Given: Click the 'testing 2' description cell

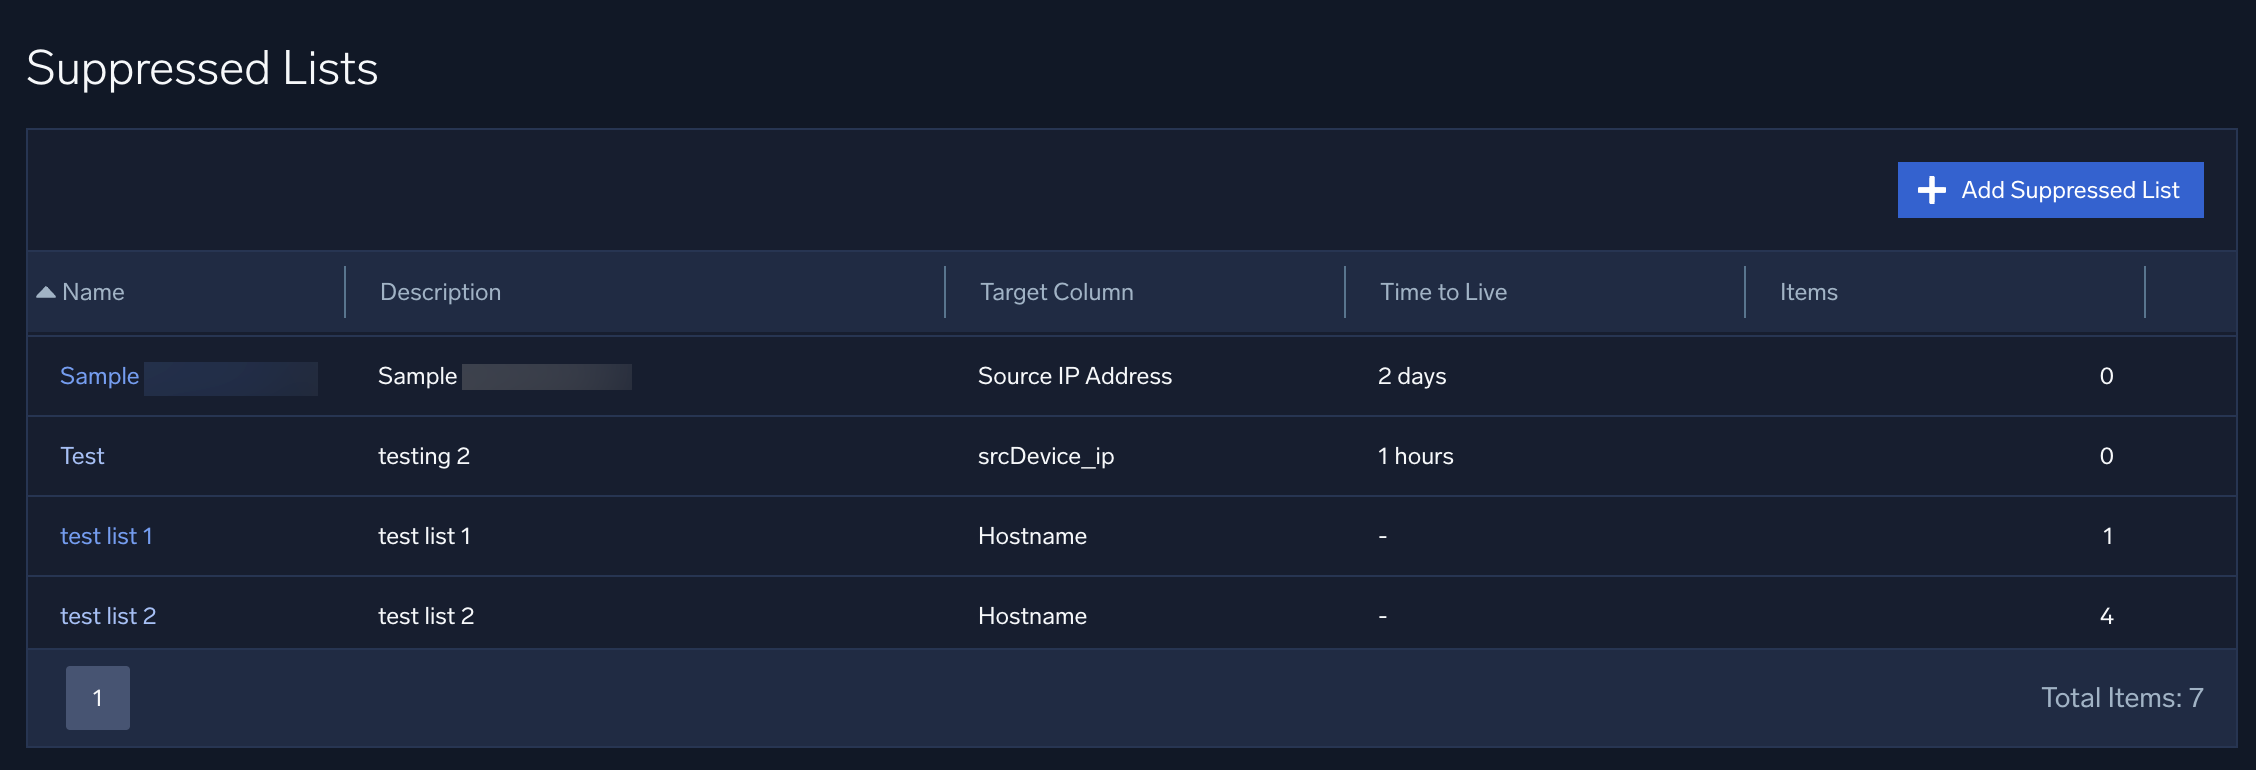Looking at the screenshot, I should point(423,456).
